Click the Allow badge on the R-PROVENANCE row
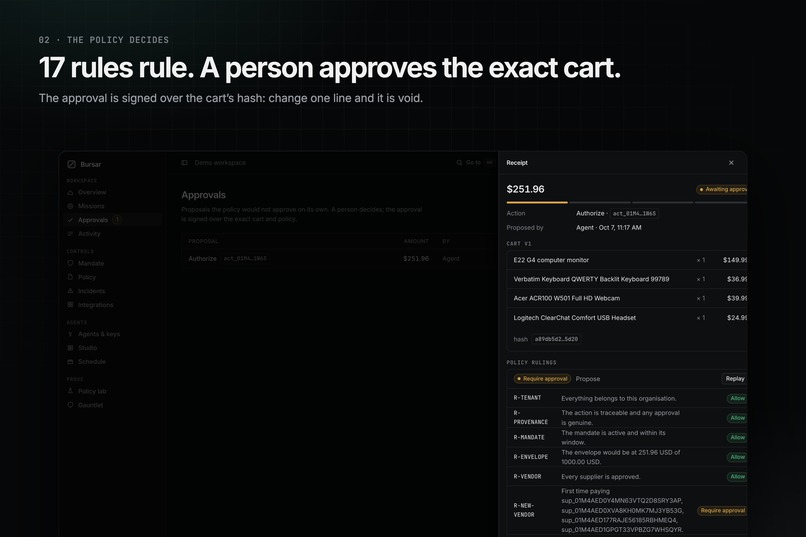The height and width of the screenshot is (537, 806). click(x=737, y=418)
